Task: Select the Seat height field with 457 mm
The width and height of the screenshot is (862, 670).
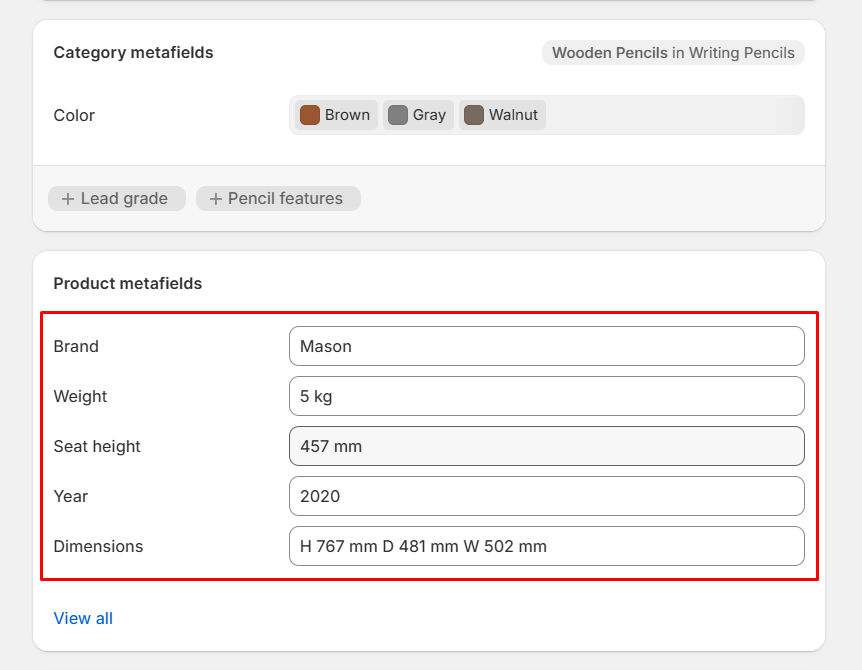Action: pyautogui.click(x=546, y=446)
